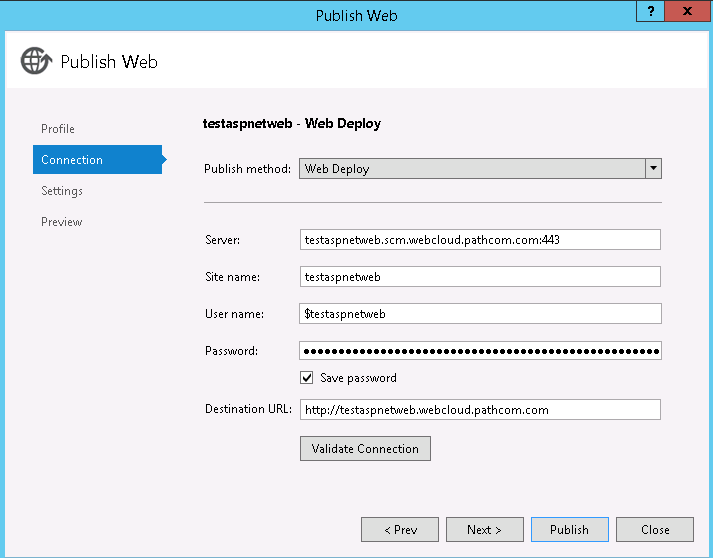Click the window title bar text
The width and height of the screenshot is (713, 558).
point(356,15)
